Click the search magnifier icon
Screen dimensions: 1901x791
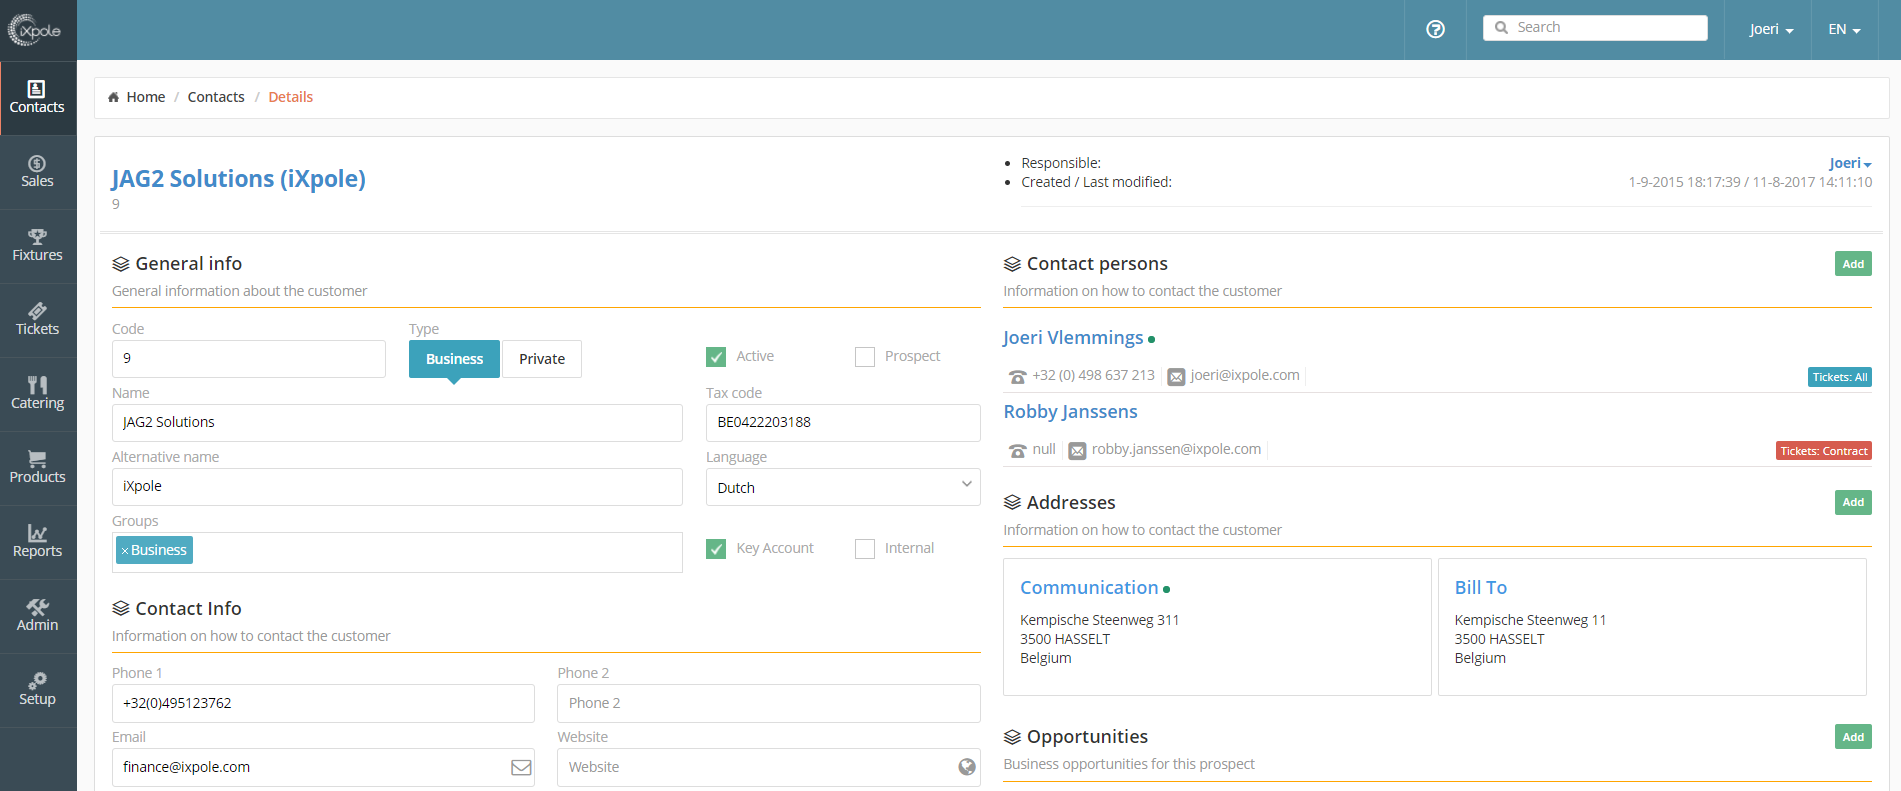1501,28
